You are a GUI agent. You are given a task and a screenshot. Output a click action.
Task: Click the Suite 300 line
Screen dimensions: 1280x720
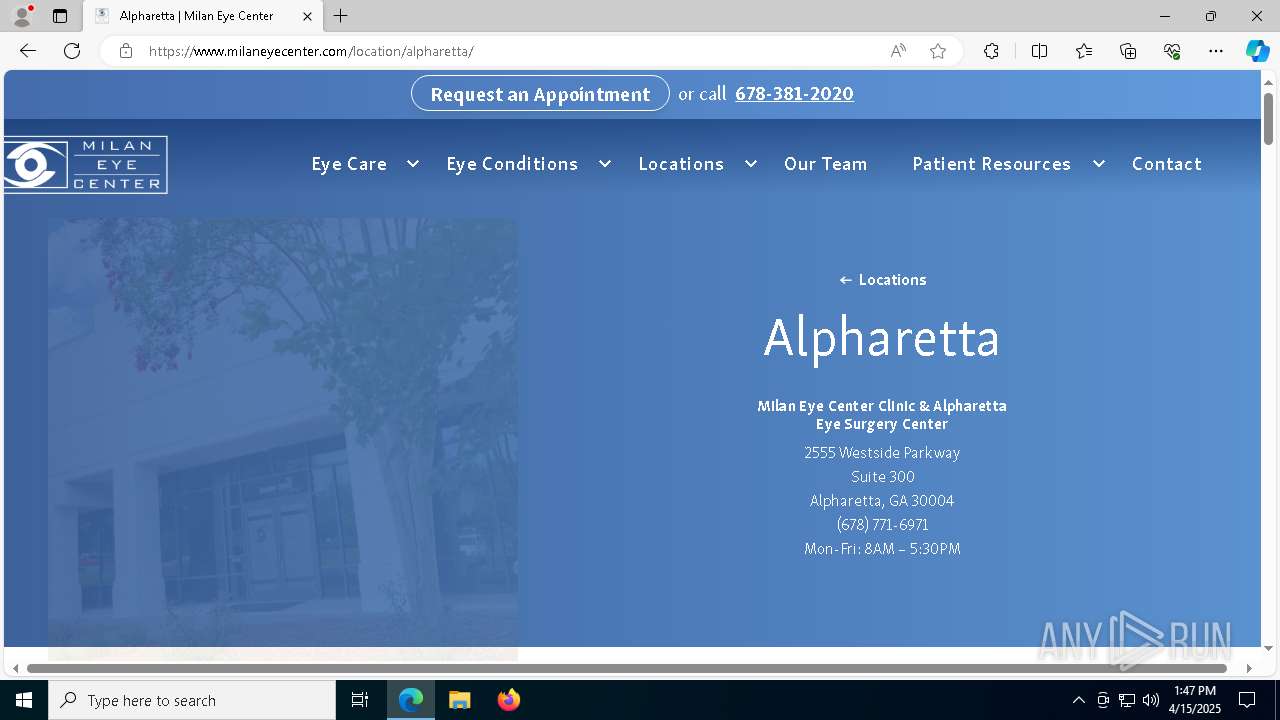point(882,477)
